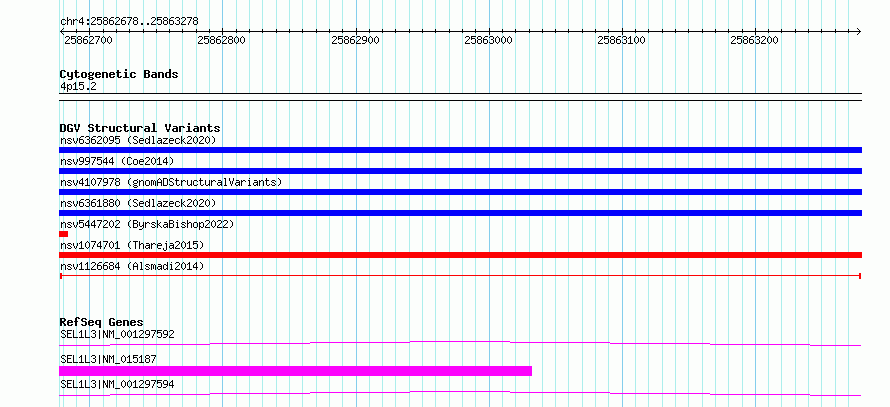Click the 25862900 ruler tick label

[x=355, y=40]
